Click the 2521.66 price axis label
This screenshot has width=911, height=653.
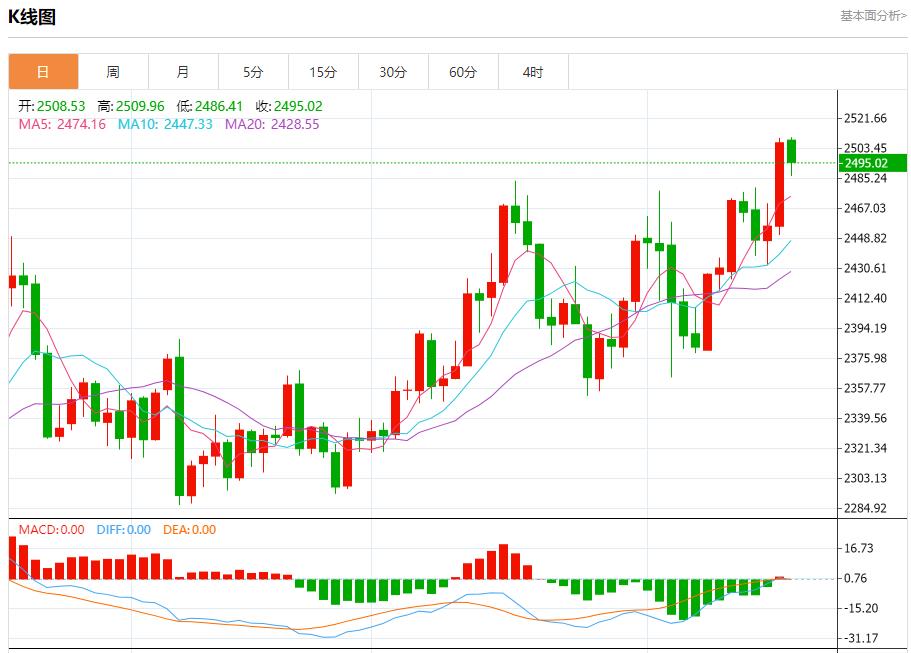point(865,118)
